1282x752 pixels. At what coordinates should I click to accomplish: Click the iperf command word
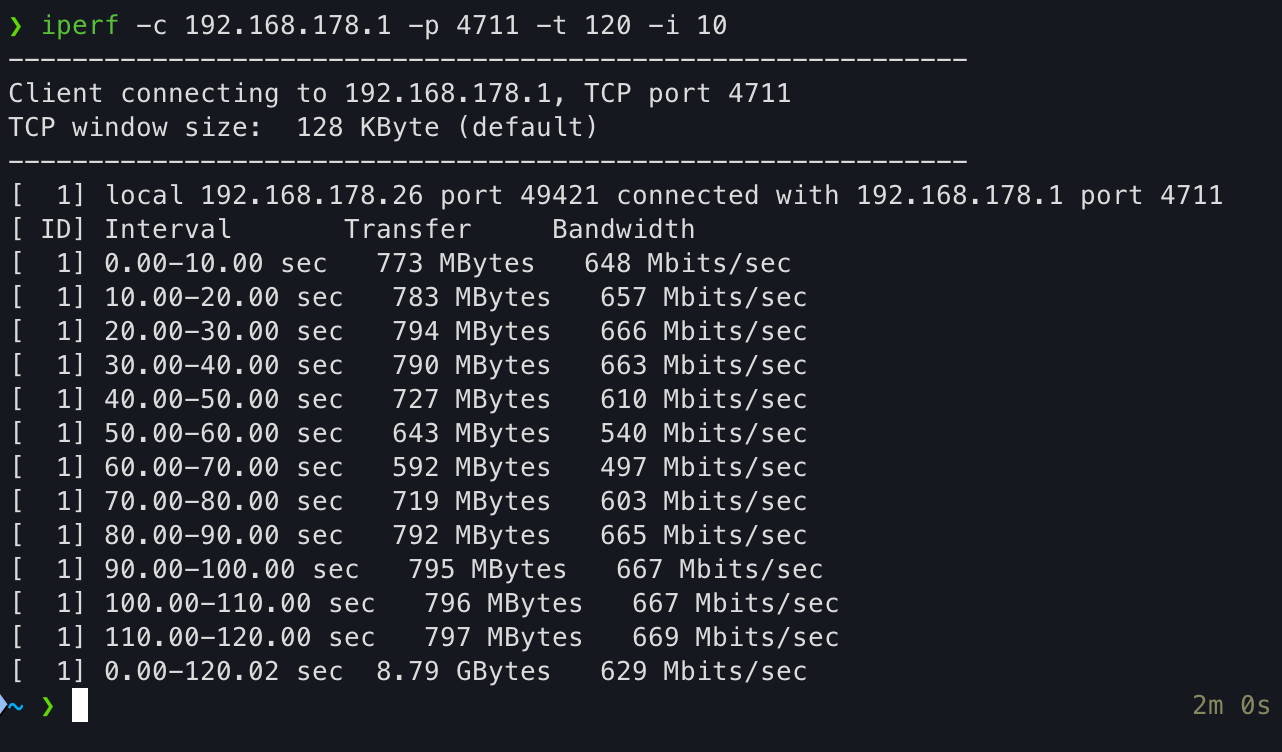pyautogui.click(x=80, y=26)
